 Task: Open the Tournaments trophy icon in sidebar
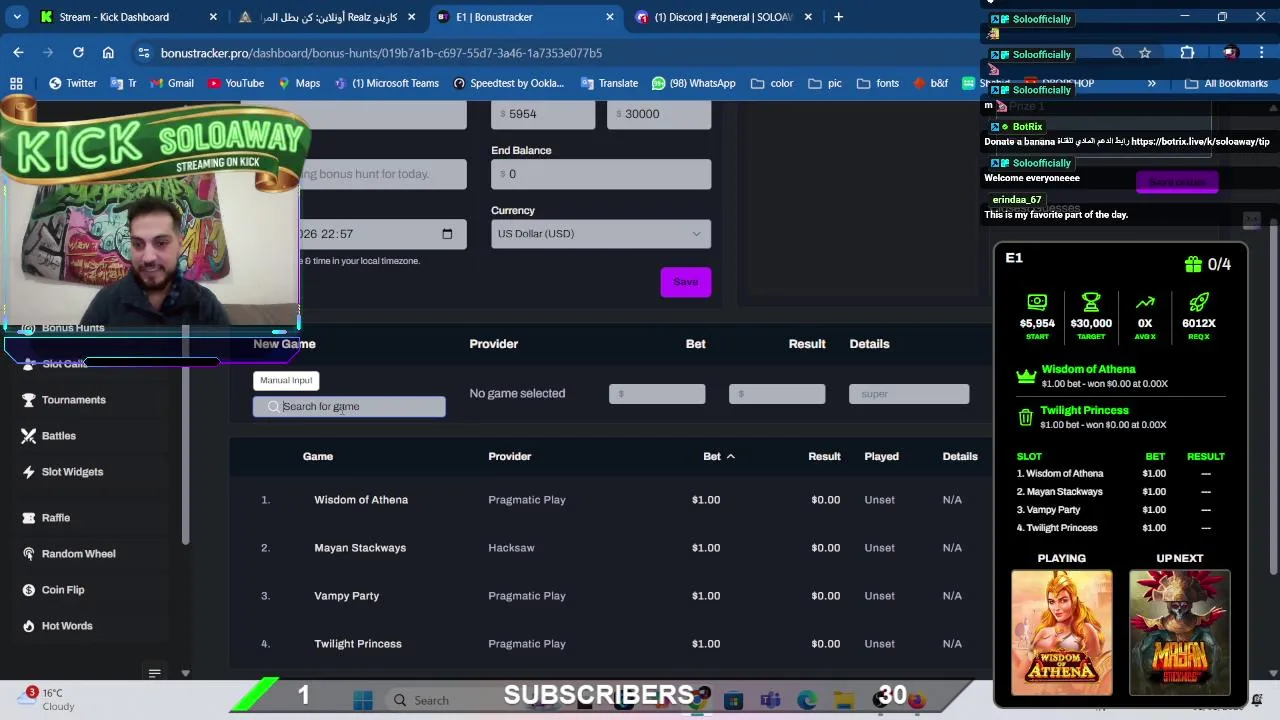[x=29, y=400]
